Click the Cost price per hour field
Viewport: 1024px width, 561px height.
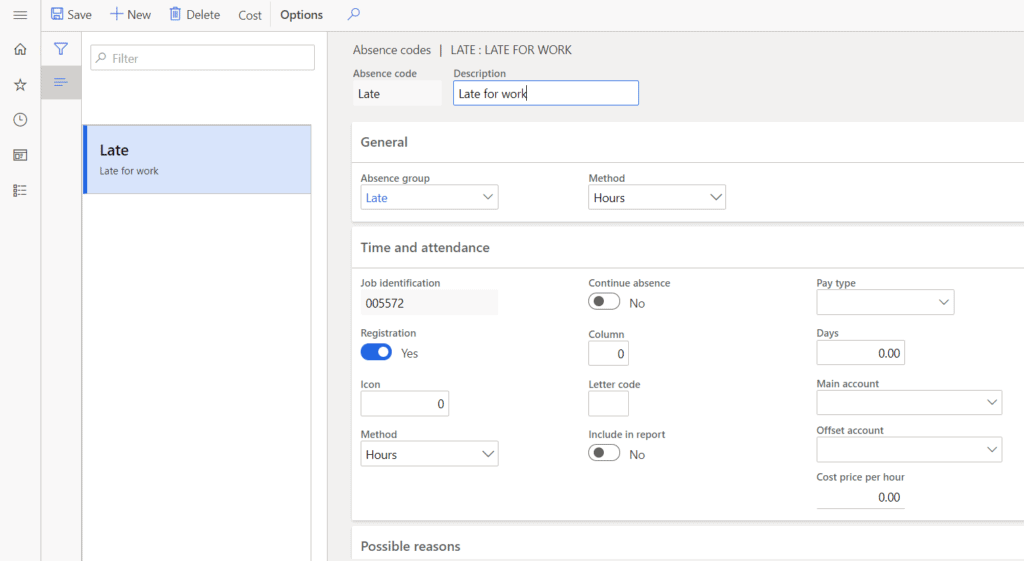(861, 497)
